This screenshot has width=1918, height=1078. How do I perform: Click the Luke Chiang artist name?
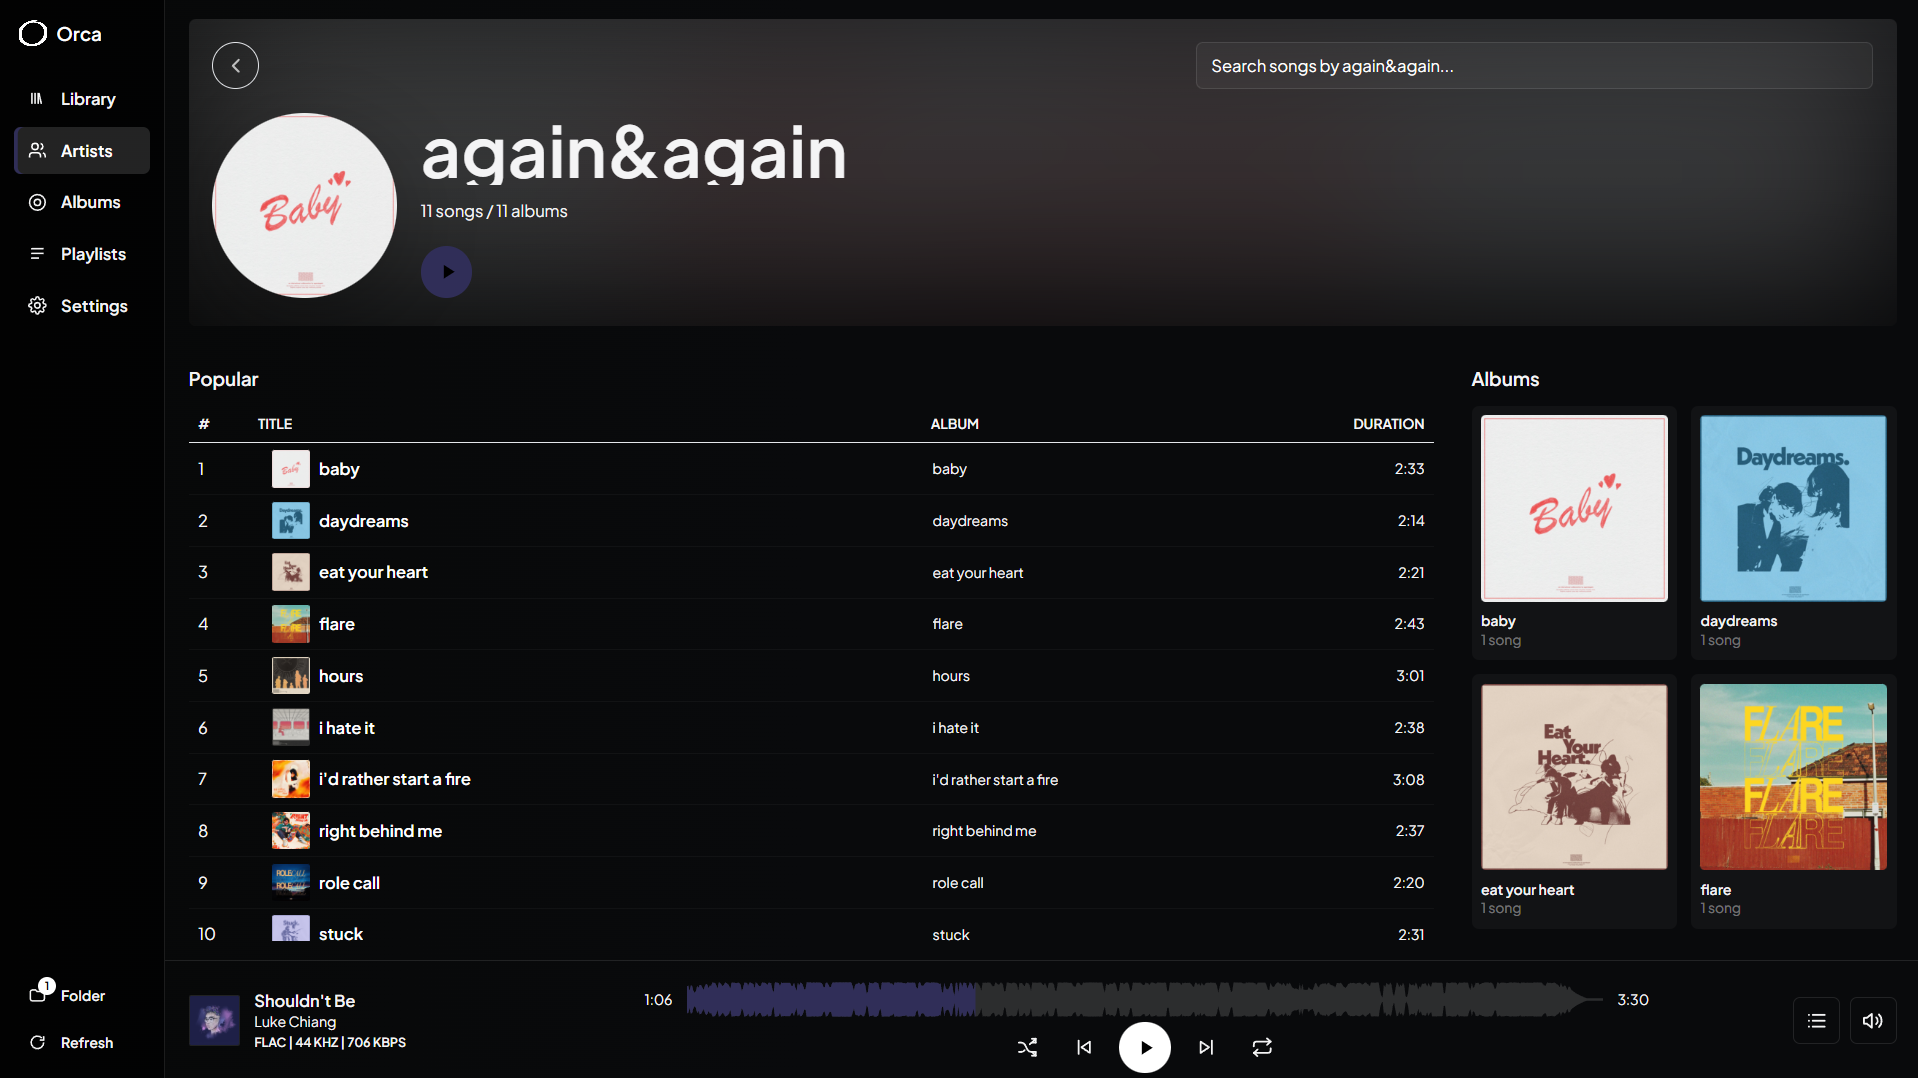click(295, 1022)
